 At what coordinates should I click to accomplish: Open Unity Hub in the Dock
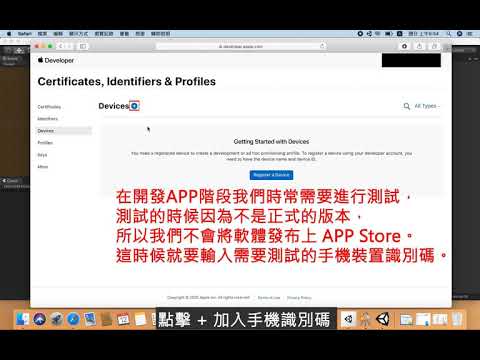(x=348, y=319)
